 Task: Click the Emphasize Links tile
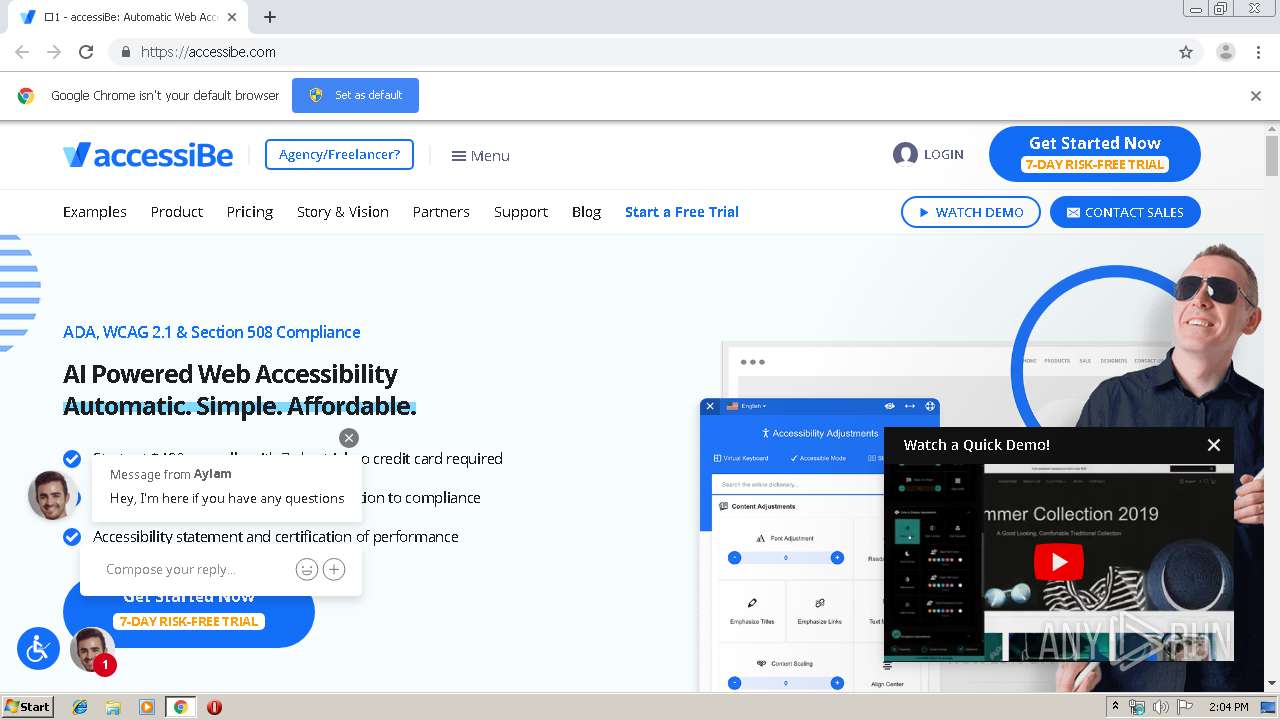point(819,611)
